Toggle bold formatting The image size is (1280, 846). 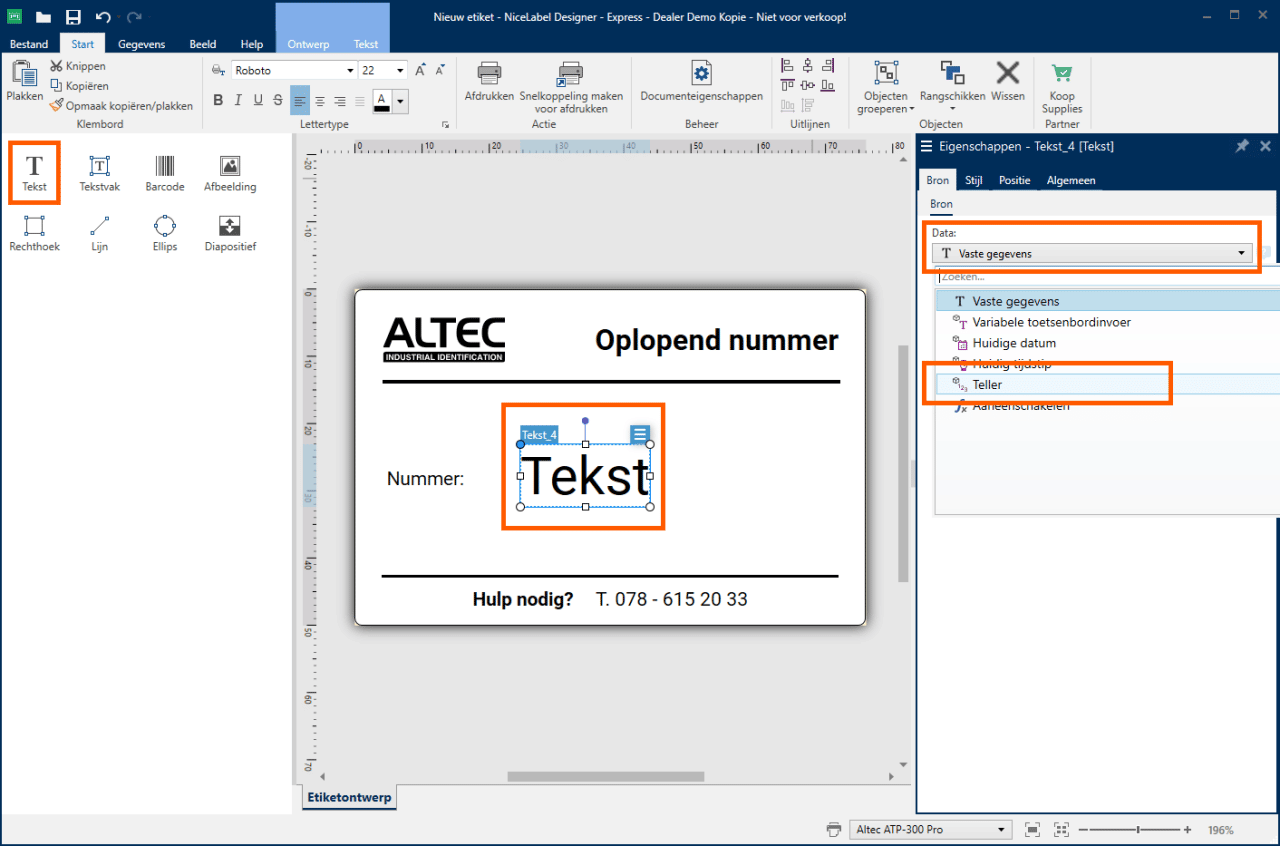(218, 100)
